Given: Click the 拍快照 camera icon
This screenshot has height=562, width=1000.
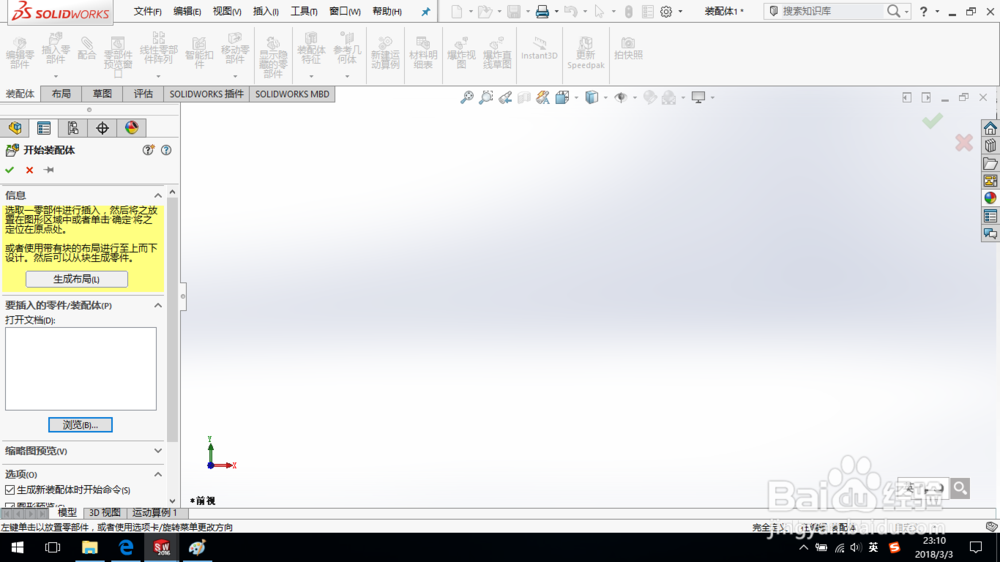Looking at the screenshot, I should (x=628, y=48).
